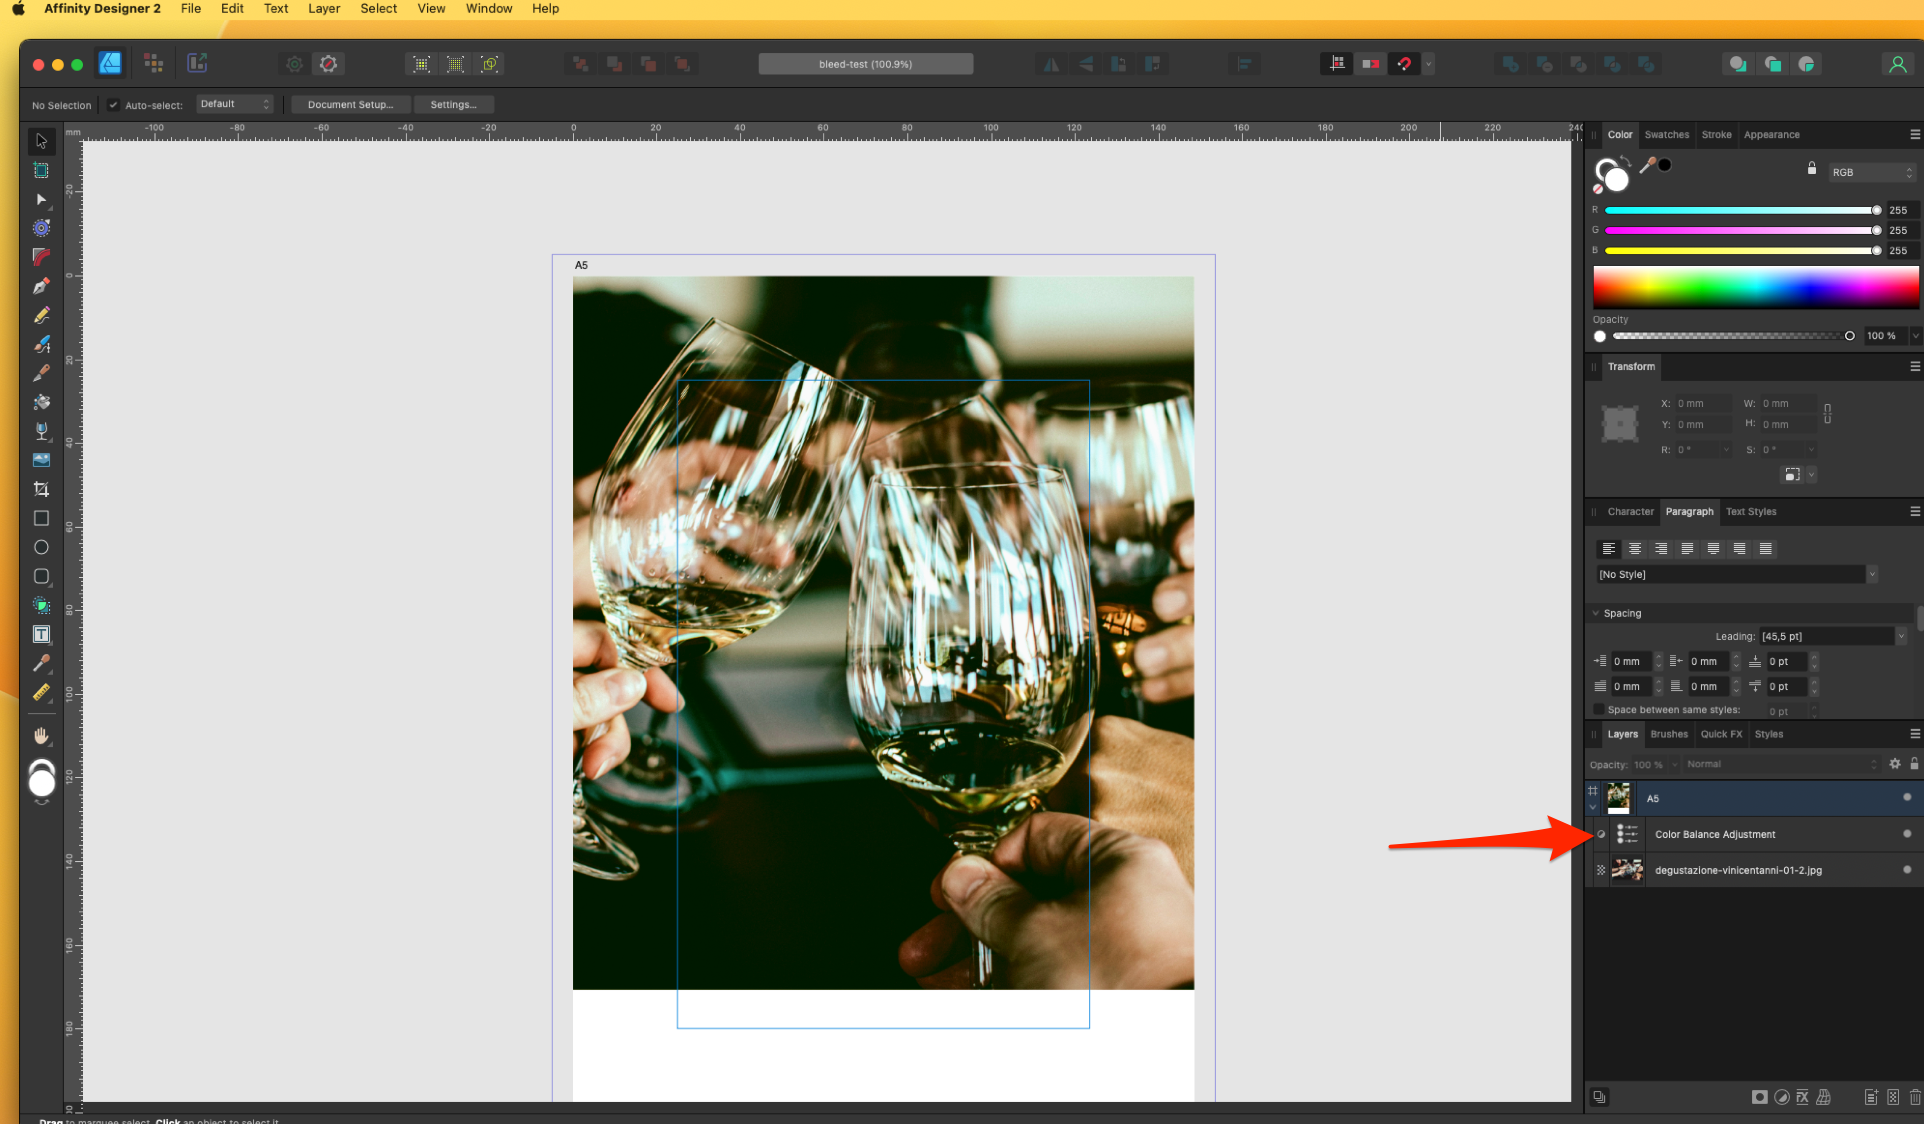
Task: Toggle aspect ratio link in Transform
Action: 1827,413
